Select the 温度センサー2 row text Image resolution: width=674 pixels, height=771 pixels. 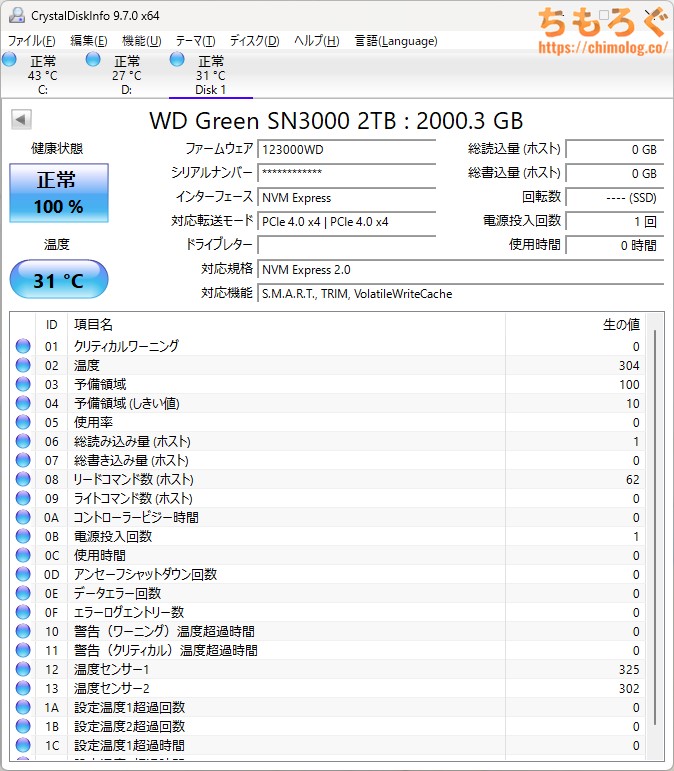(x=112, y=688)
